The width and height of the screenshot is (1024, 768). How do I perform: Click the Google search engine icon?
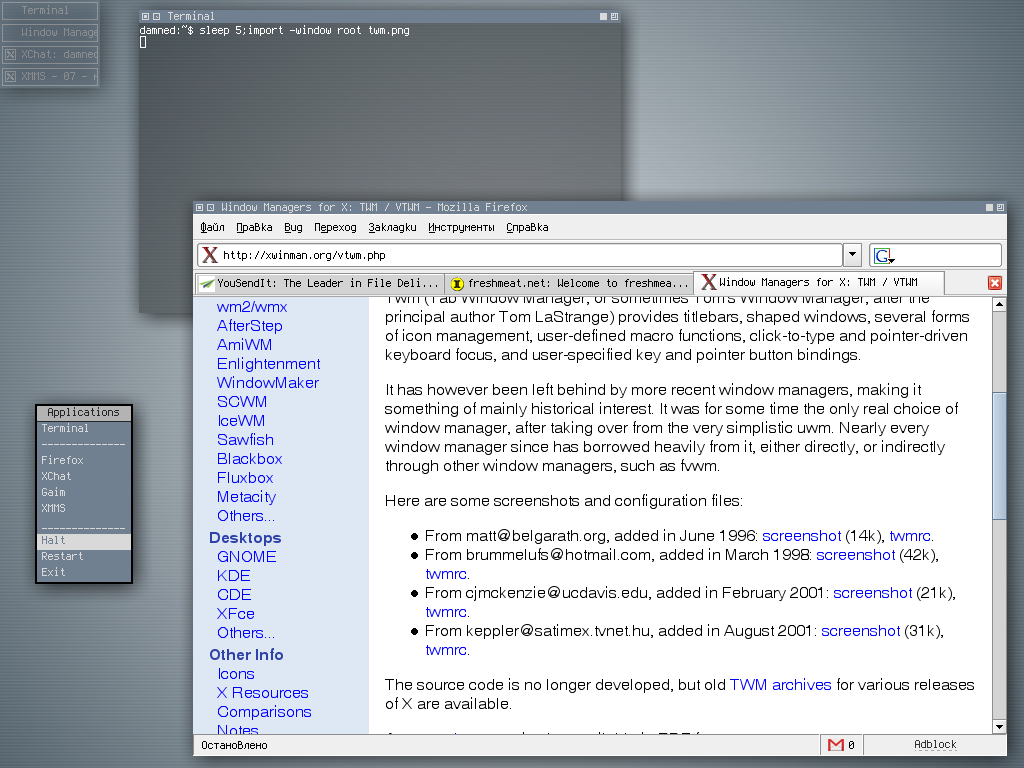pyautogui.click(x=884, y=255)
